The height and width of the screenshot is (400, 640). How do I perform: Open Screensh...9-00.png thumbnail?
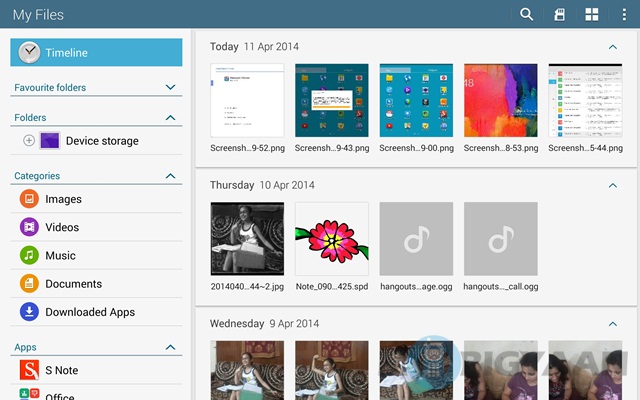[x=416, y=100]
